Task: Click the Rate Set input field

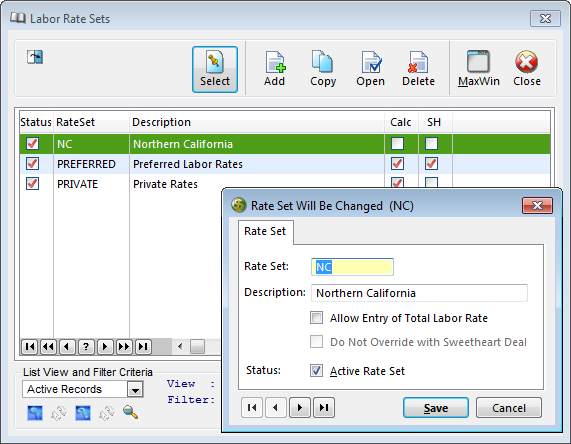Action: (x=352, y=267)
